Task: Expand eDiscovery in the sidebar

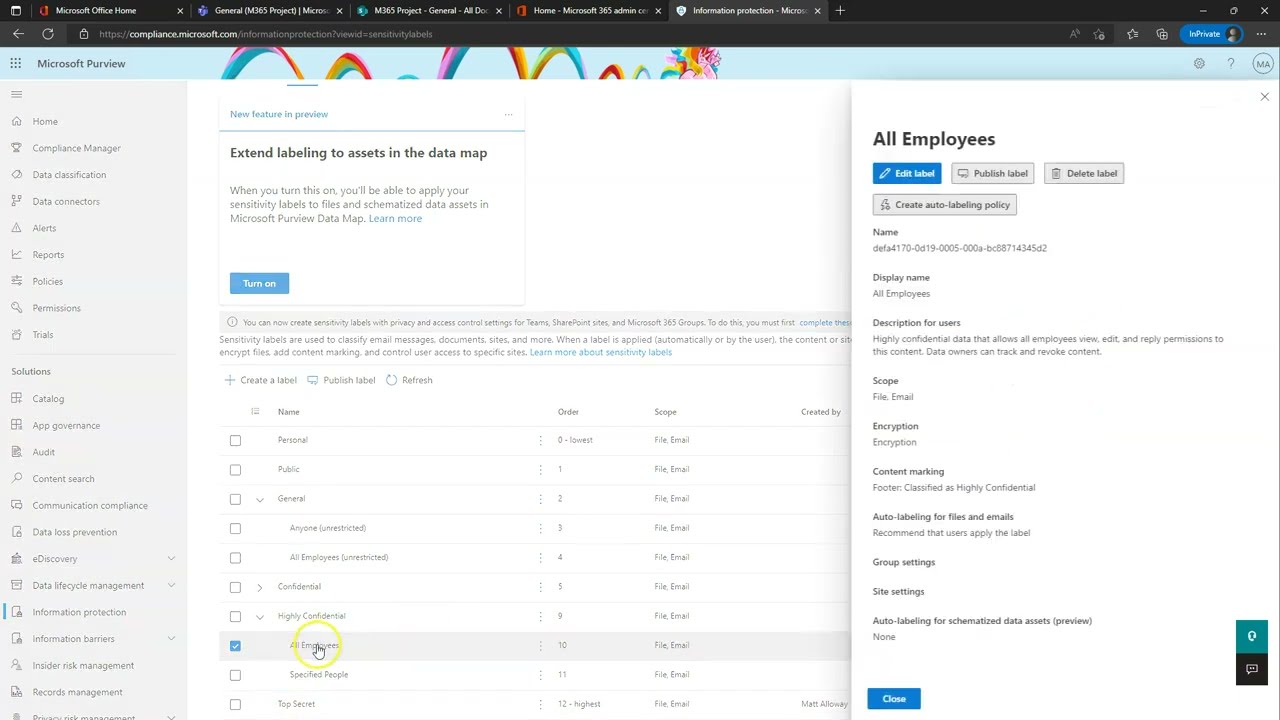Action: (171, 559)
